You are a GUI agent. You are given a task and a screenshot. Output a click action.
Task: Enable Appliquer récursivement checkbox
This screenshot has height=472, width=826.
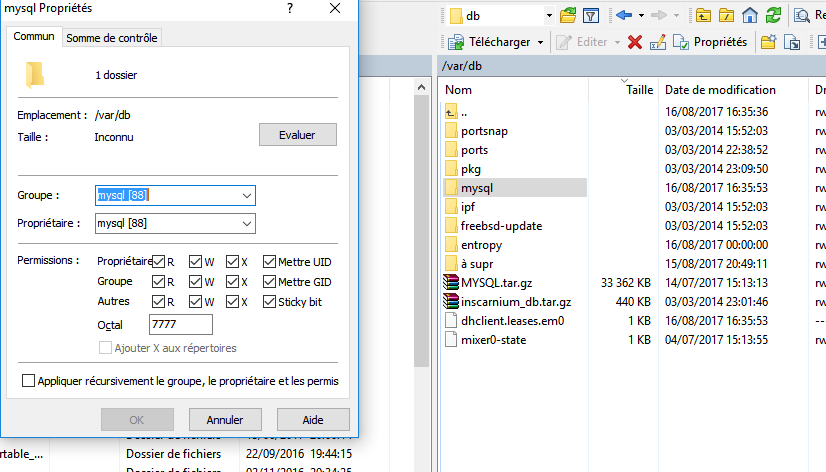[28, 380]
